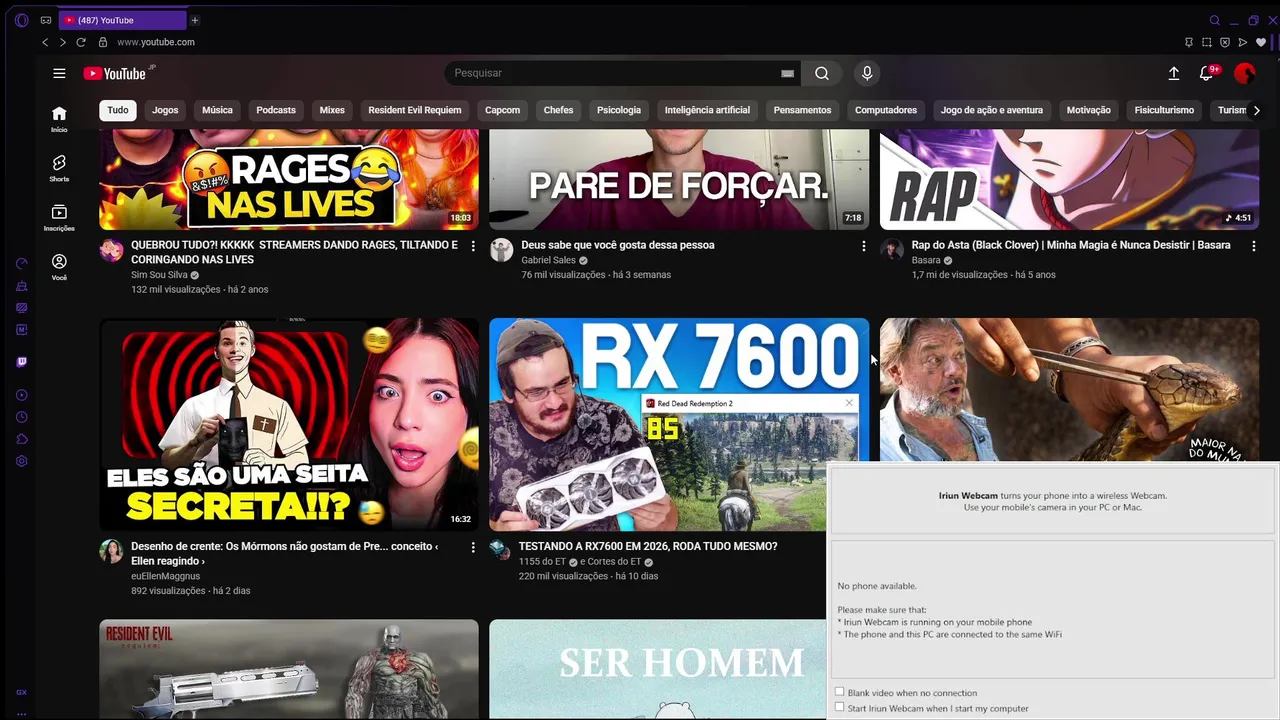
Task: Open the PARE DE FORÇAR thumbnail
Action: pyautogui.click(x=679, y=180)
